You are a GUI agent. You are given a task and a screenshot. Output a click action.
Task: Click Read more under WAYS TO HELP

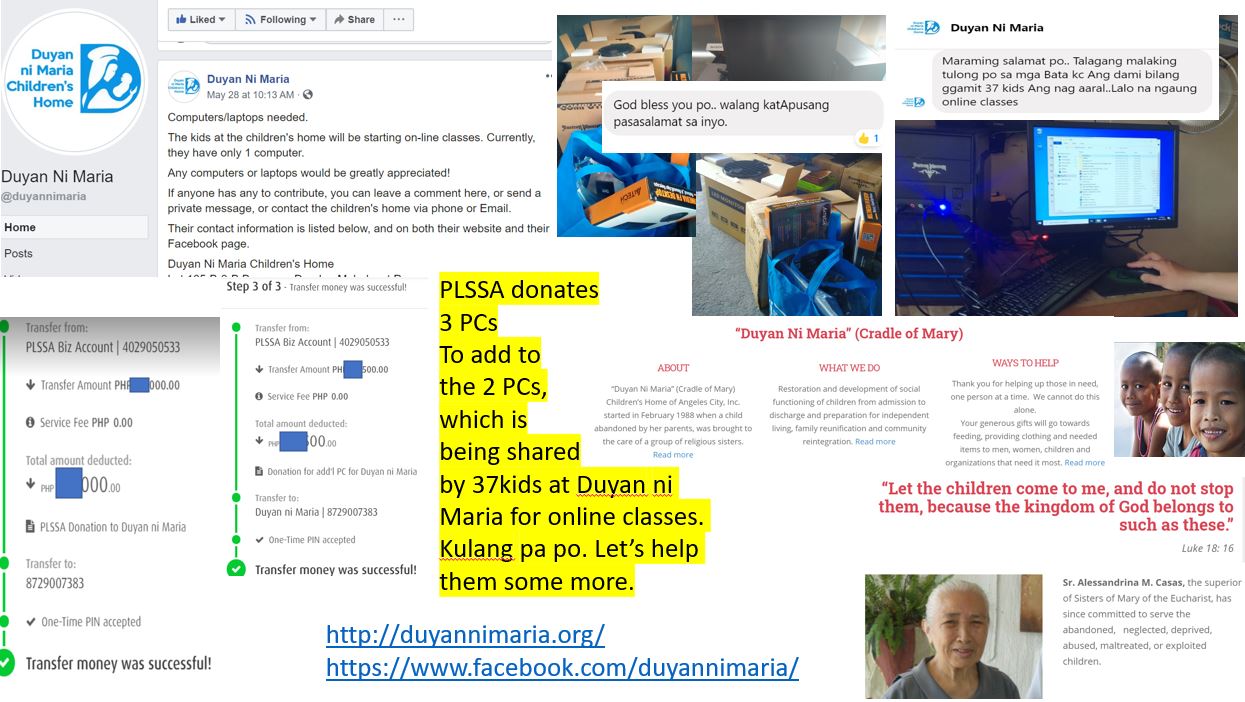click(1084, 463)
